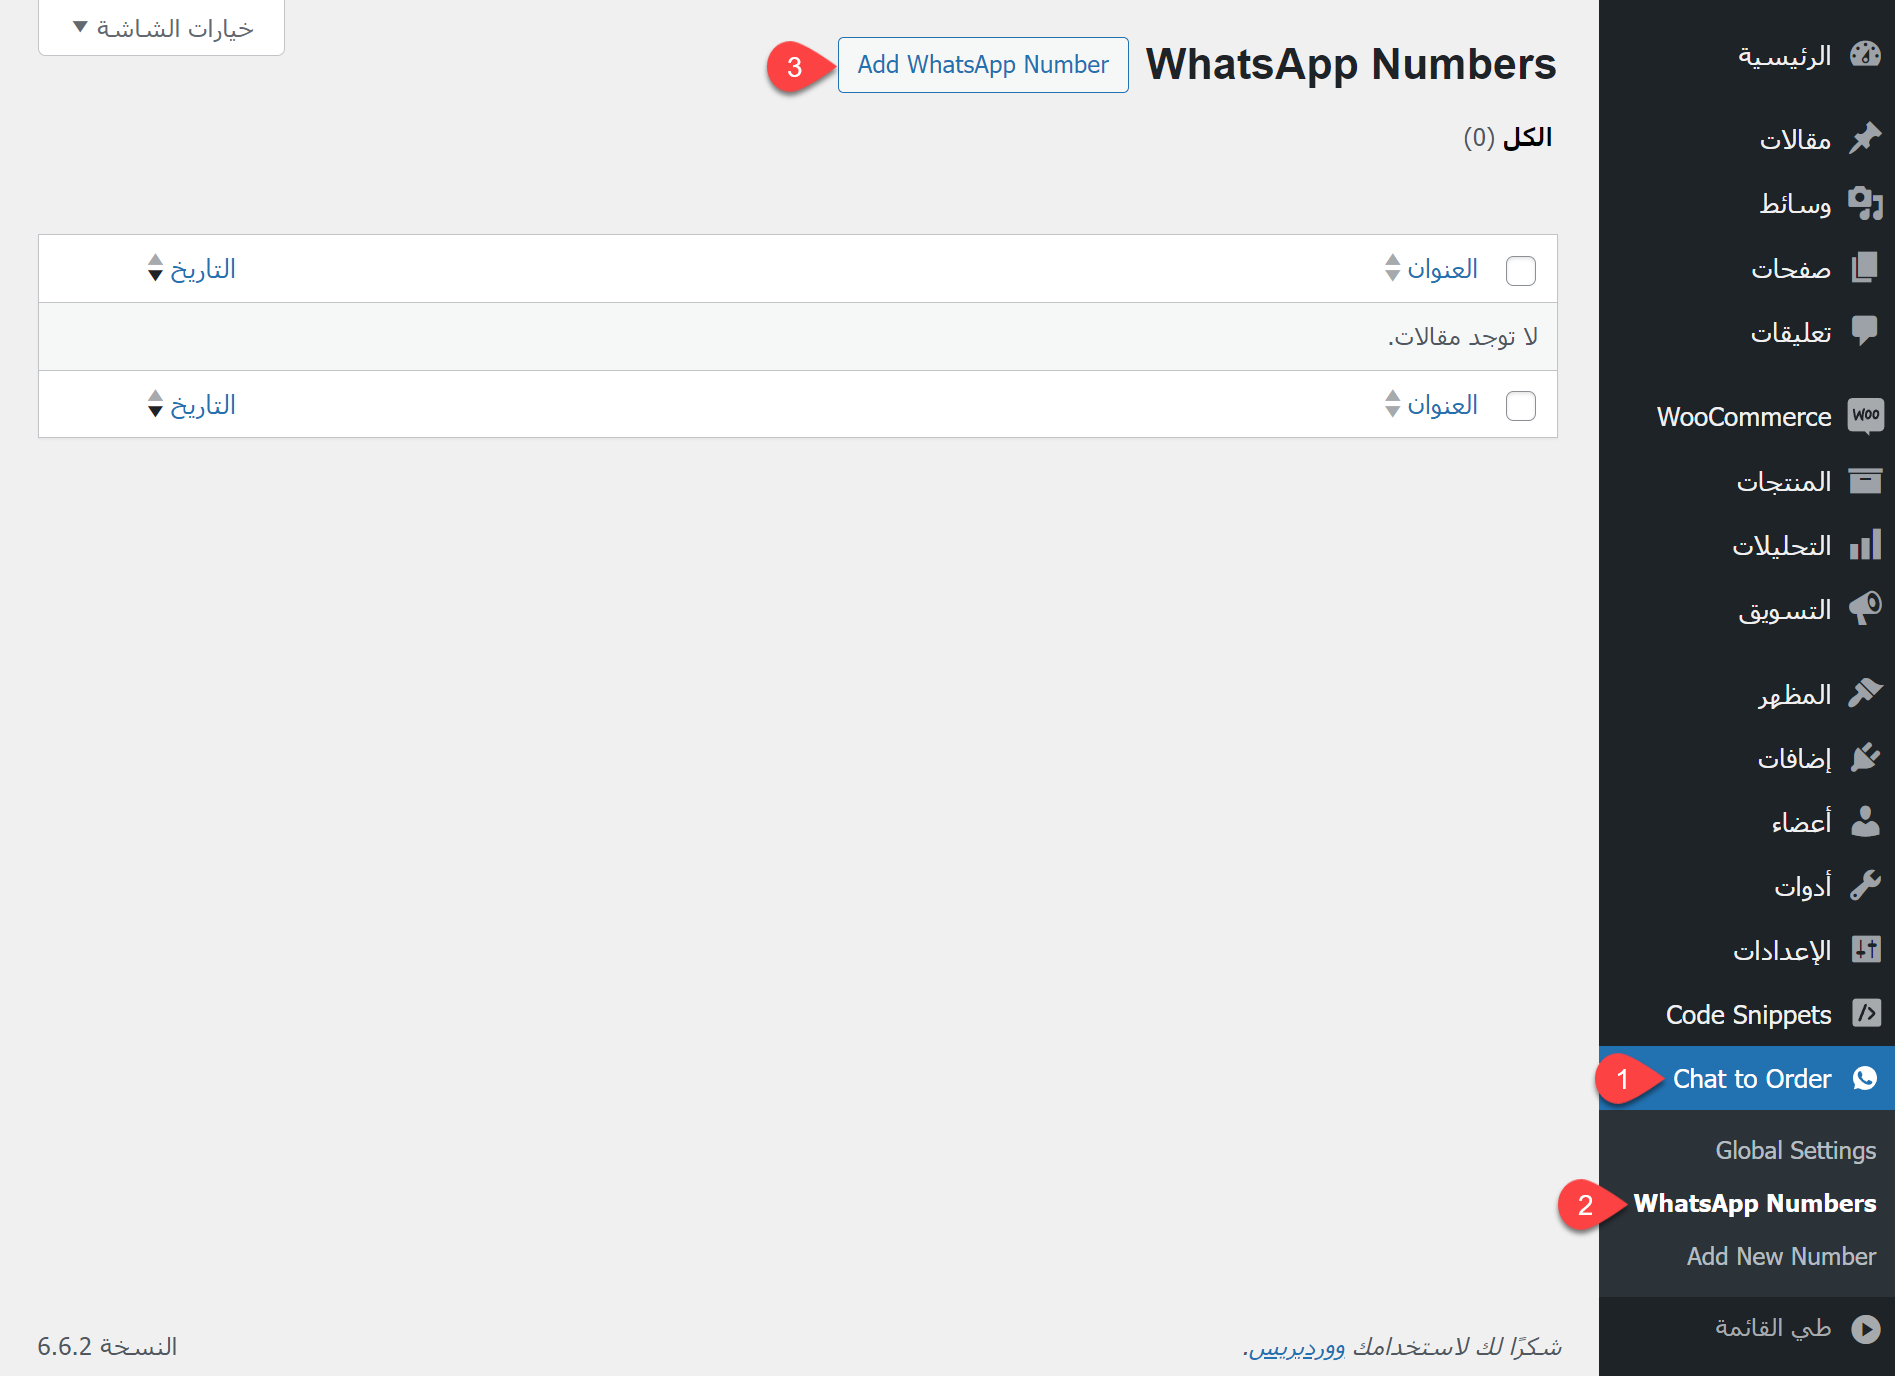Click the العنوان column footer link
Screen dimensions: 1895x1376
(x=1442, y=405)
